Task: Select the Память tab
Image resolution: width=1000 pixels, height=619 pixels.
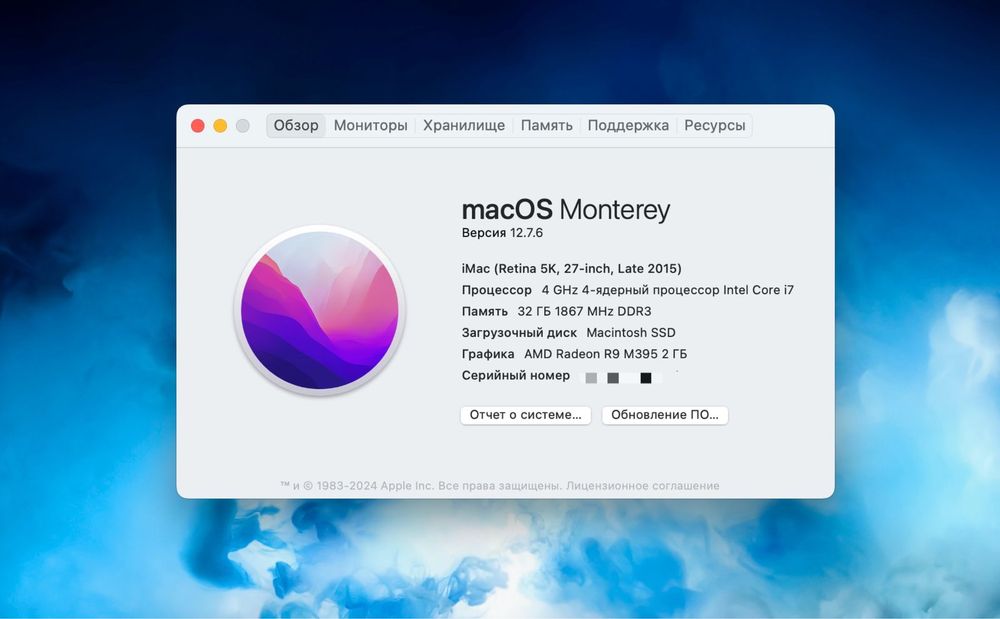Action: tap(547, 126)
